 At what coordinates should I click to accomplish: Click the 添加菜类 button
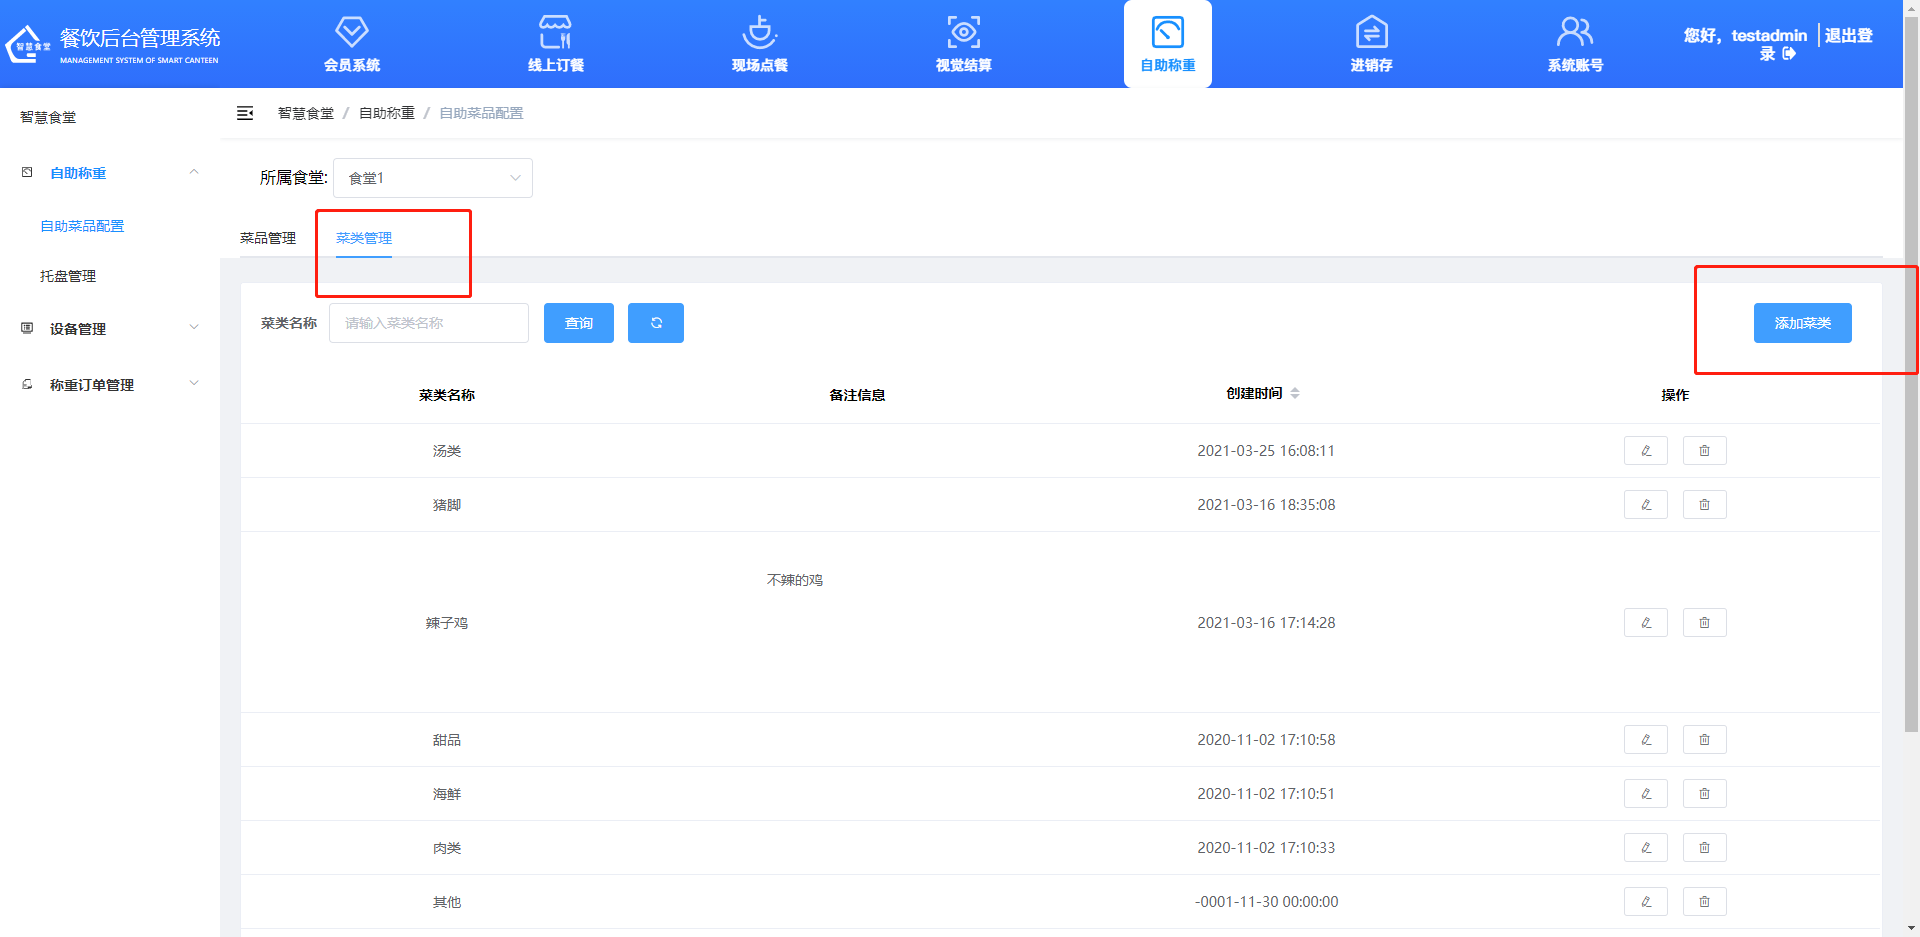pyautogui.click(x=1802, y=323)
